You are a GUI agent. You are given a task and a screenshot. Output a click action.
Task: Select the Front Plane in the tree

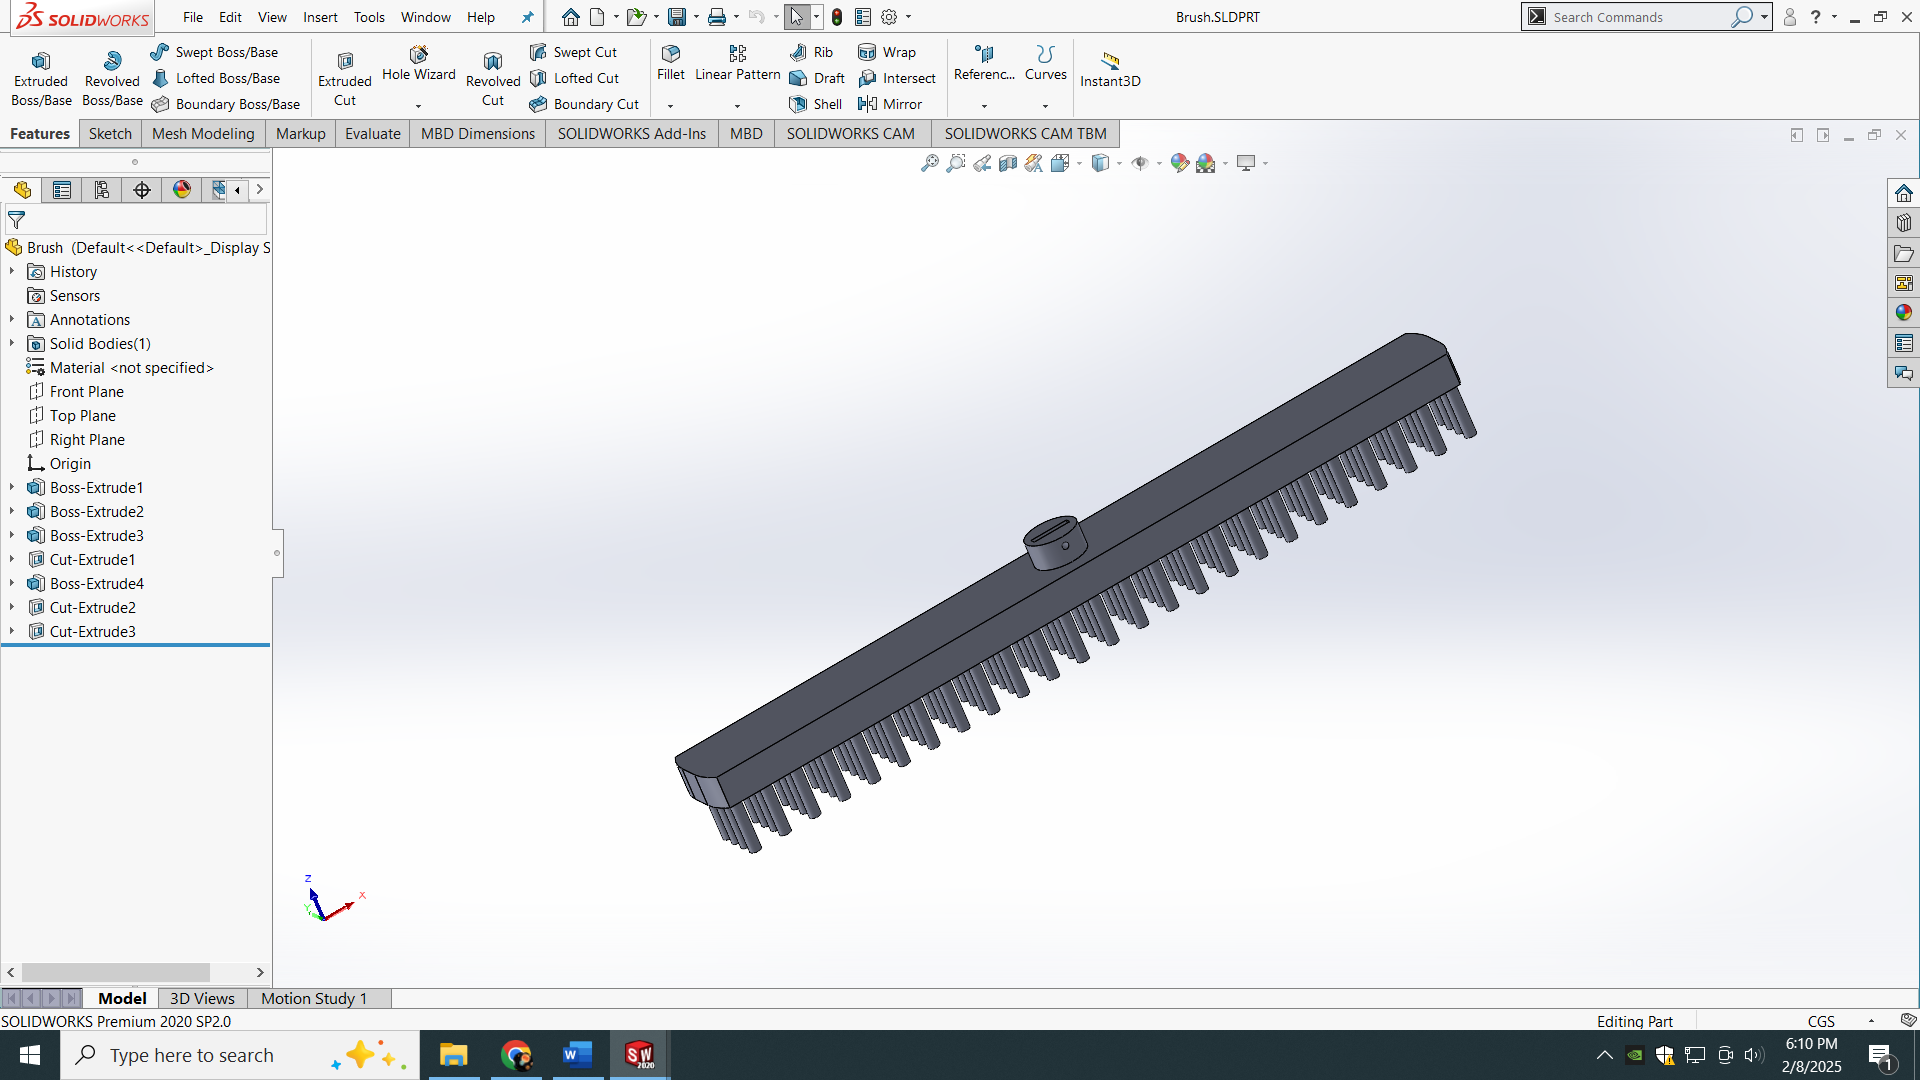pos(87,392)
